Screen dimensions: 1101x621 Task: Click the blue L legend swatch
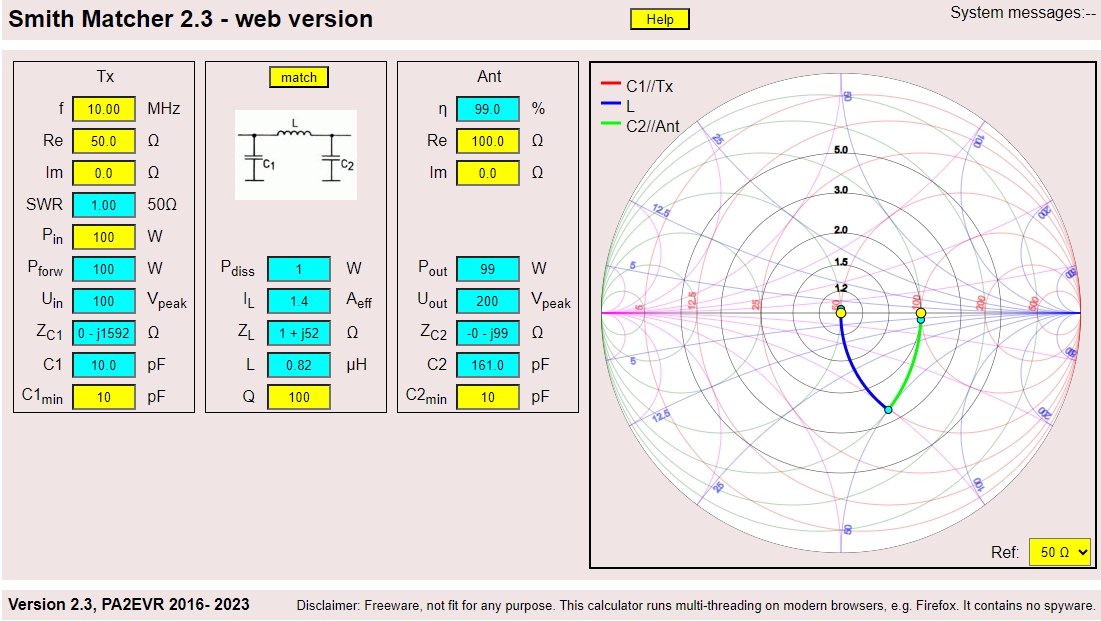[x=609, y=106]
